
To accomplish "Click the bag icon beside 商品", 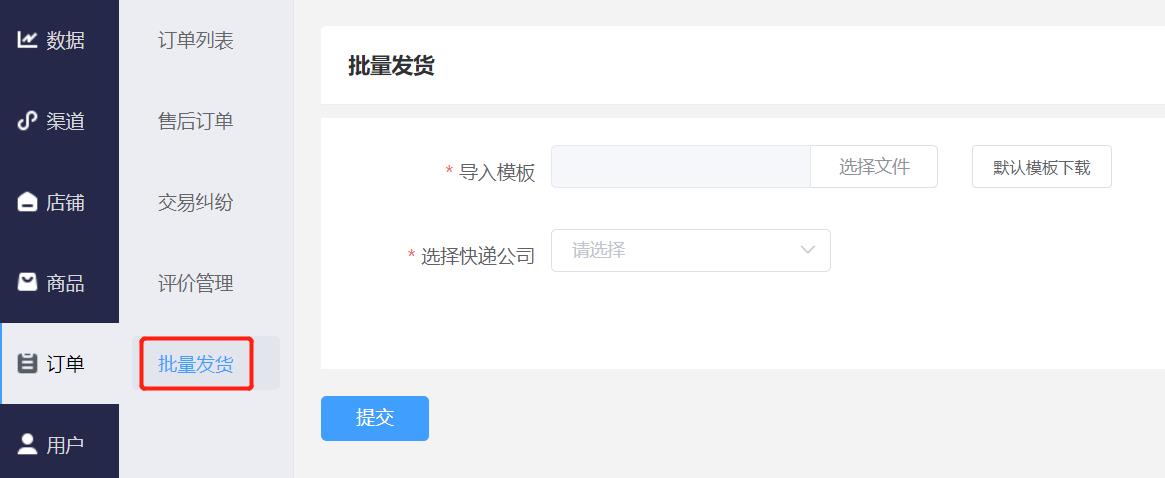I will tap(27, 282).
